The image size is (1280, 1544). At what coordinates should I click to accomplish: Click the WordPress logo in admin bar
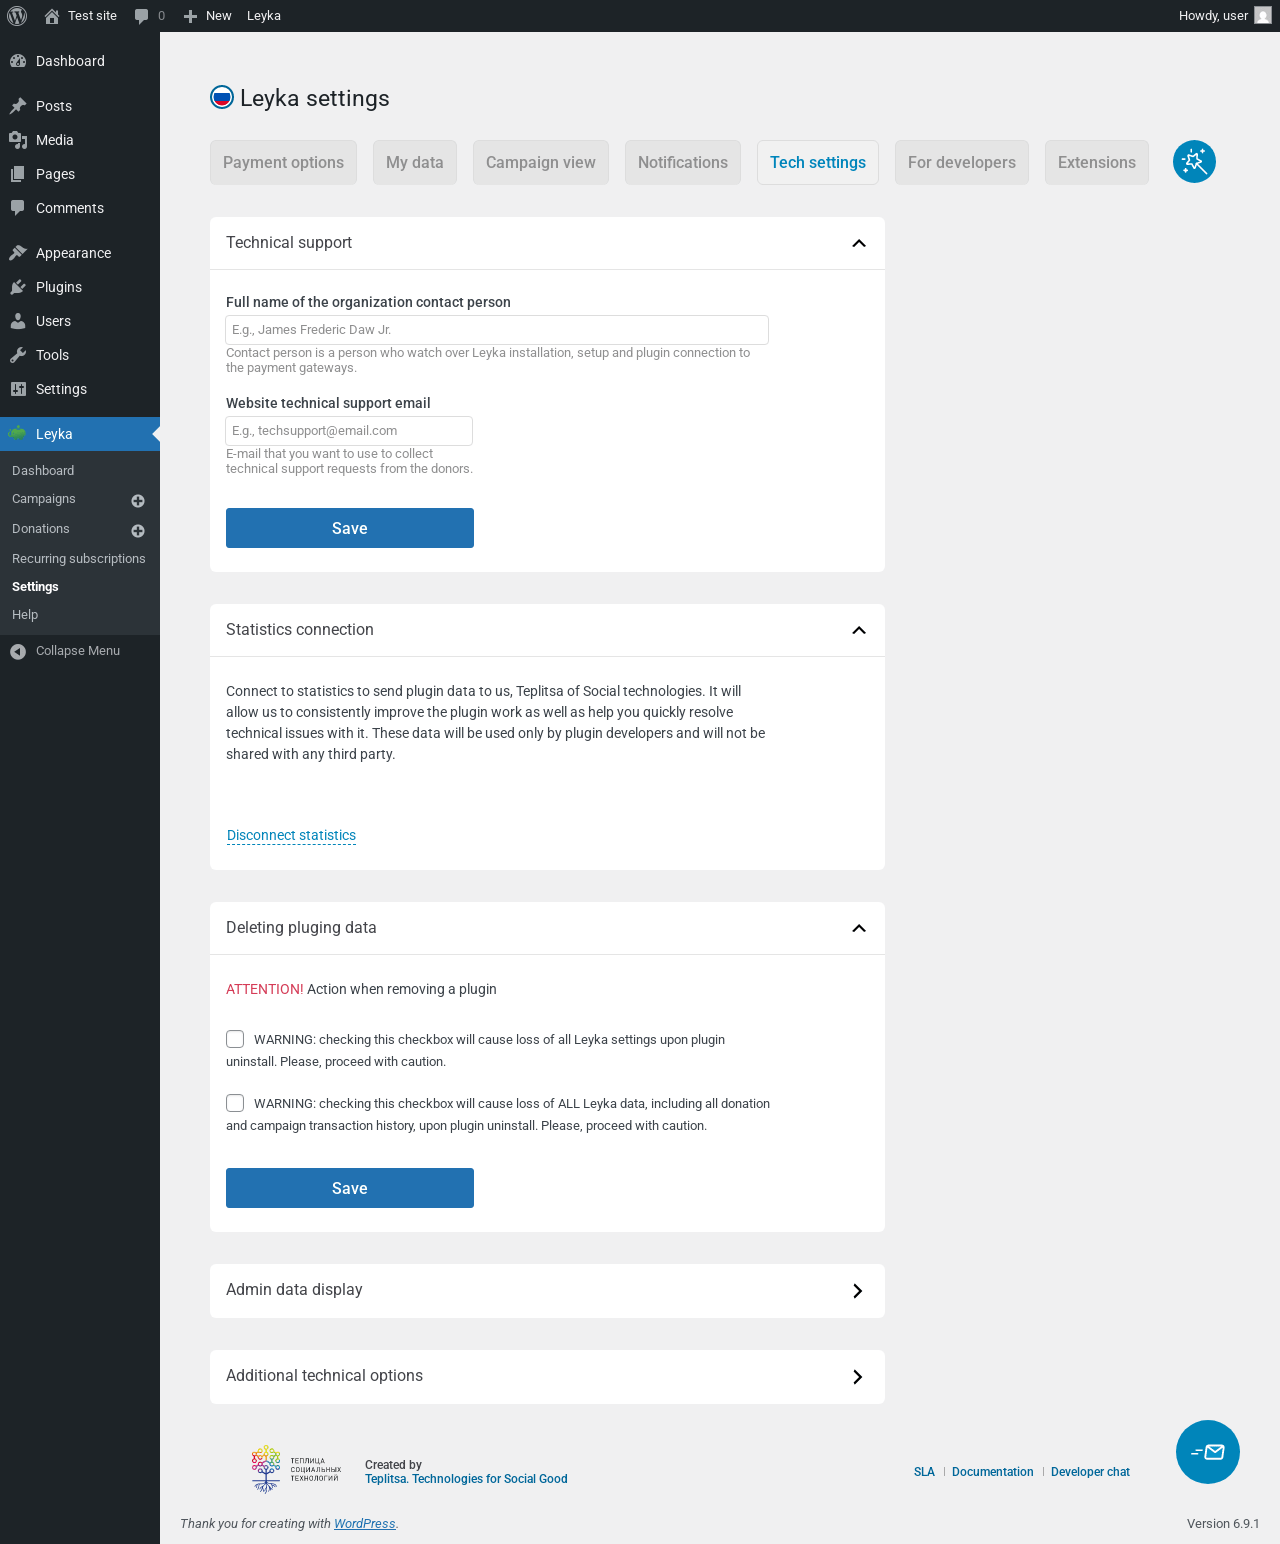tap(17, 16)
